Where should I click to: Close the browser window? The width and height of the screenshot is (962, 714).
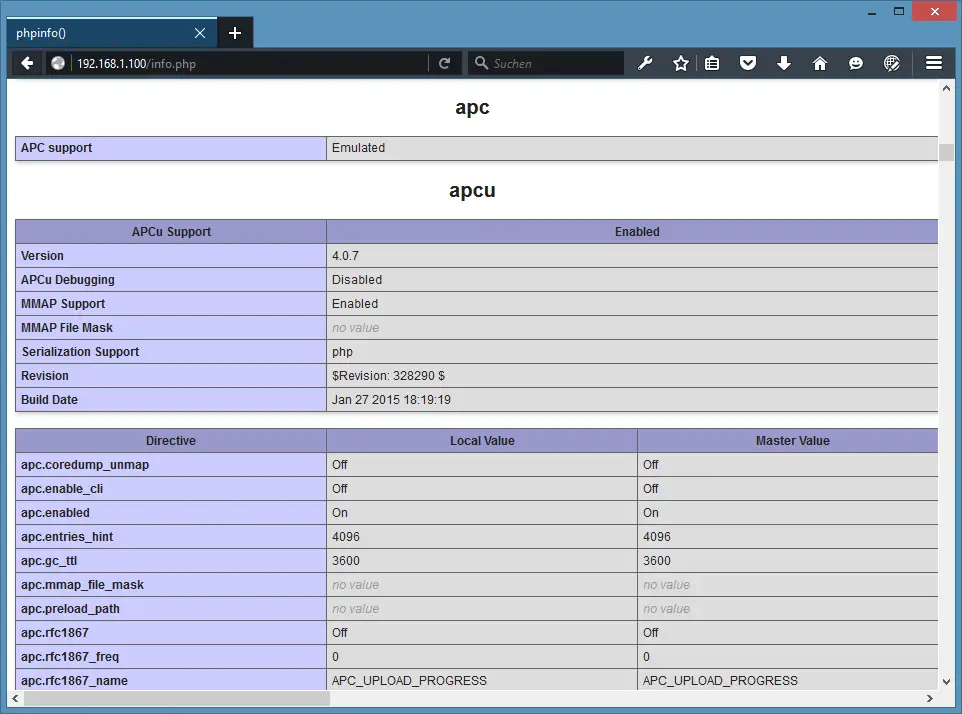(x=934, y=12)
